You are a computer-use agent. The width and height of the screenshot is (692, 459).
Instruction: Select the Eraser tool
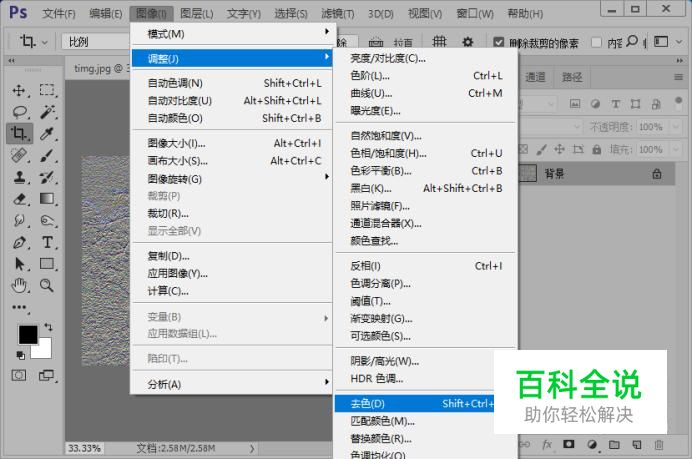point(19,199)
